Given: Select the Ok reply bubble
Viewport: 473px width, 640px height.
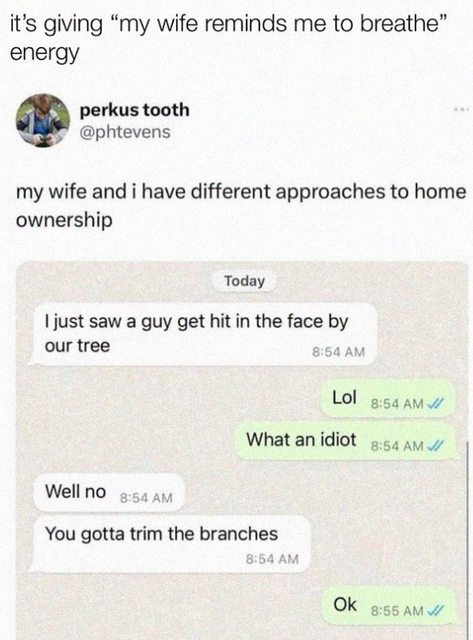Looking at the screenshot, I should tap(388, 606).
